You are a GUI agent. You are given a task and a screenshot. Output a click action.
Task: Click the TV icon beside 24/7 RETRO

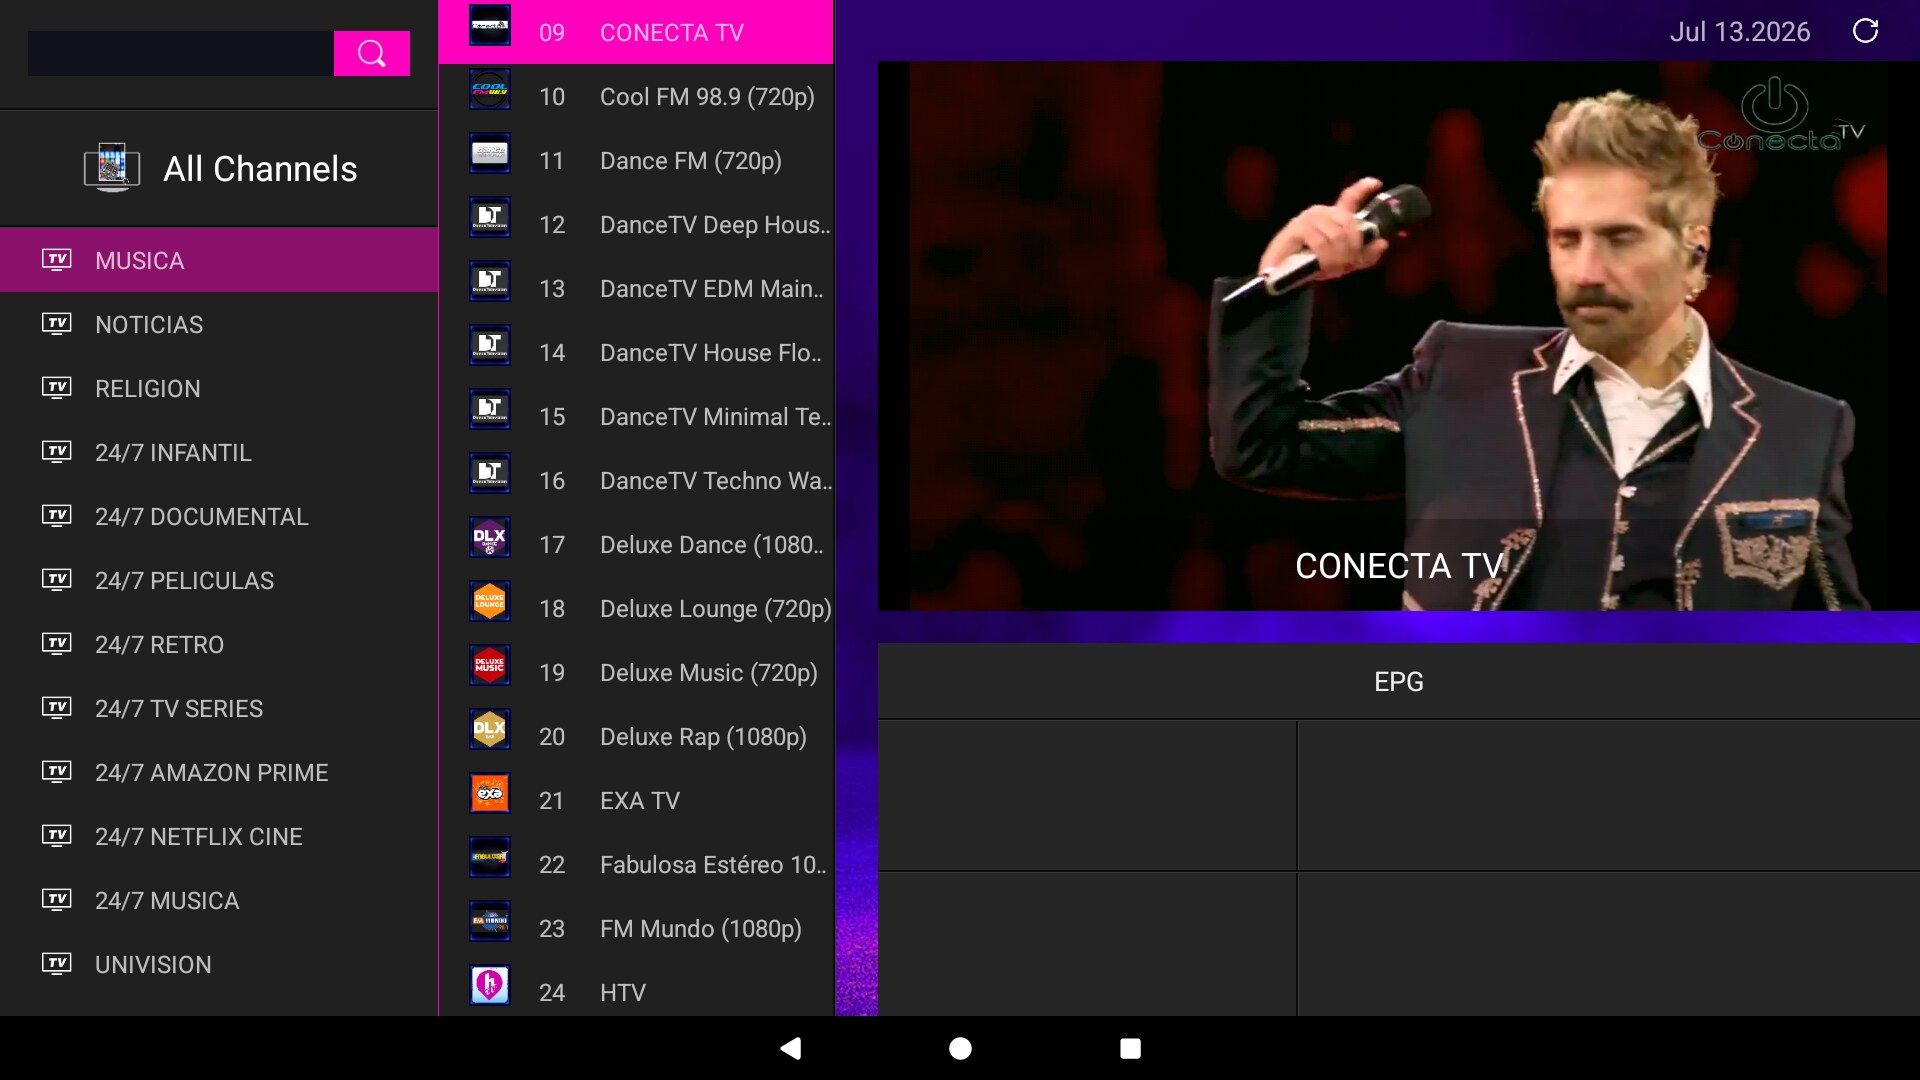[57, 644]
